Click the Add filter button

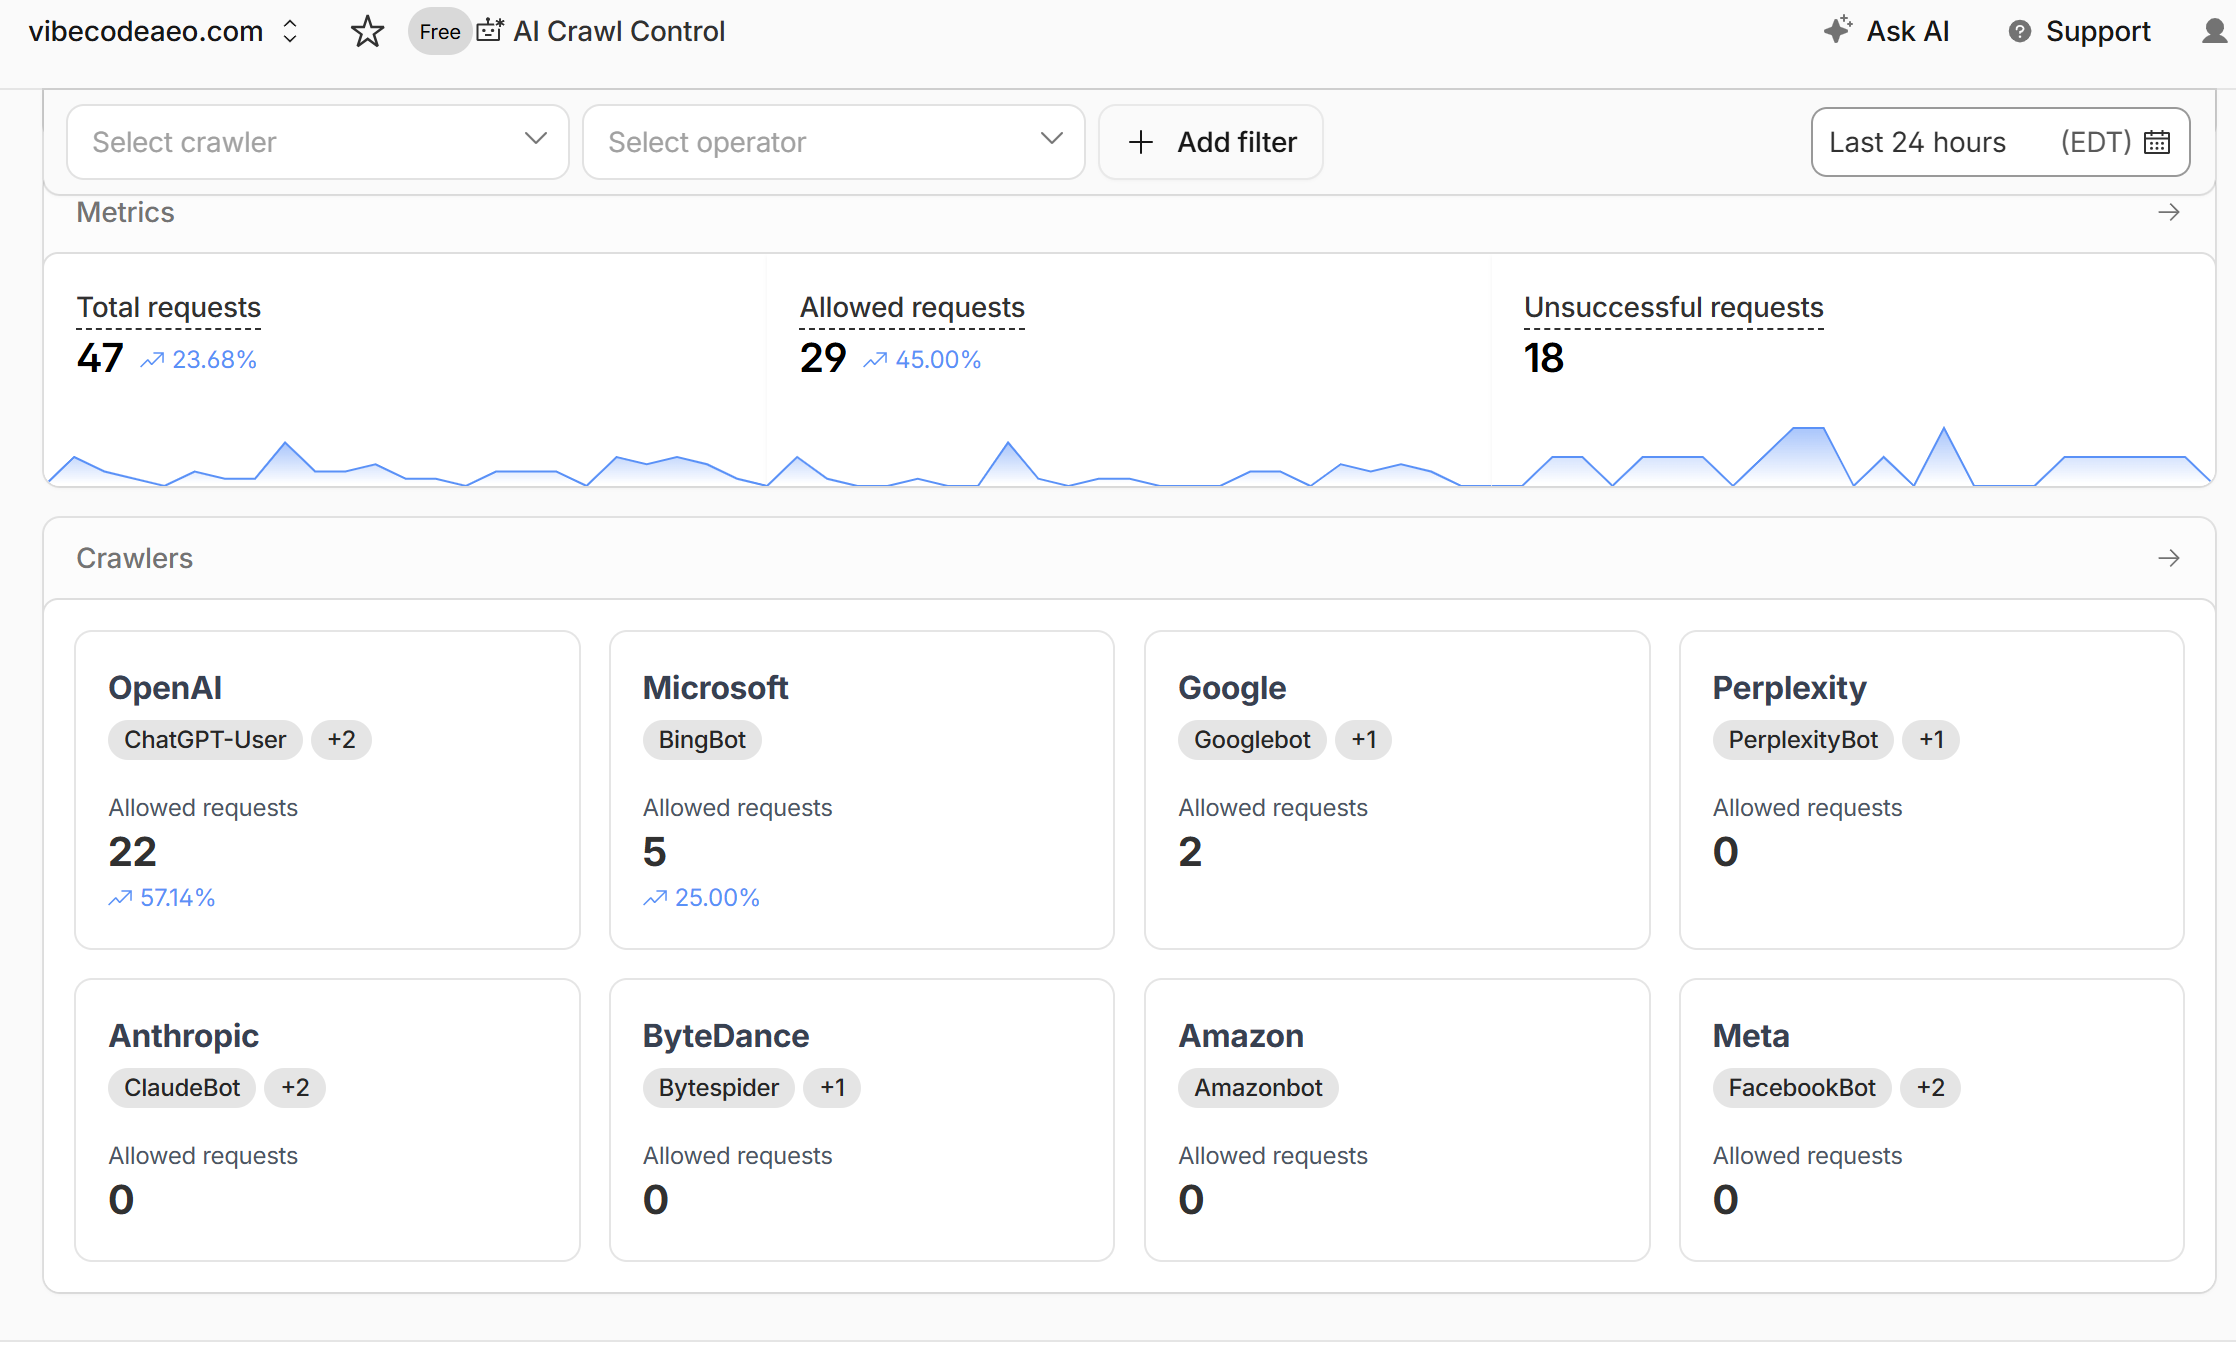(1211, 142)
